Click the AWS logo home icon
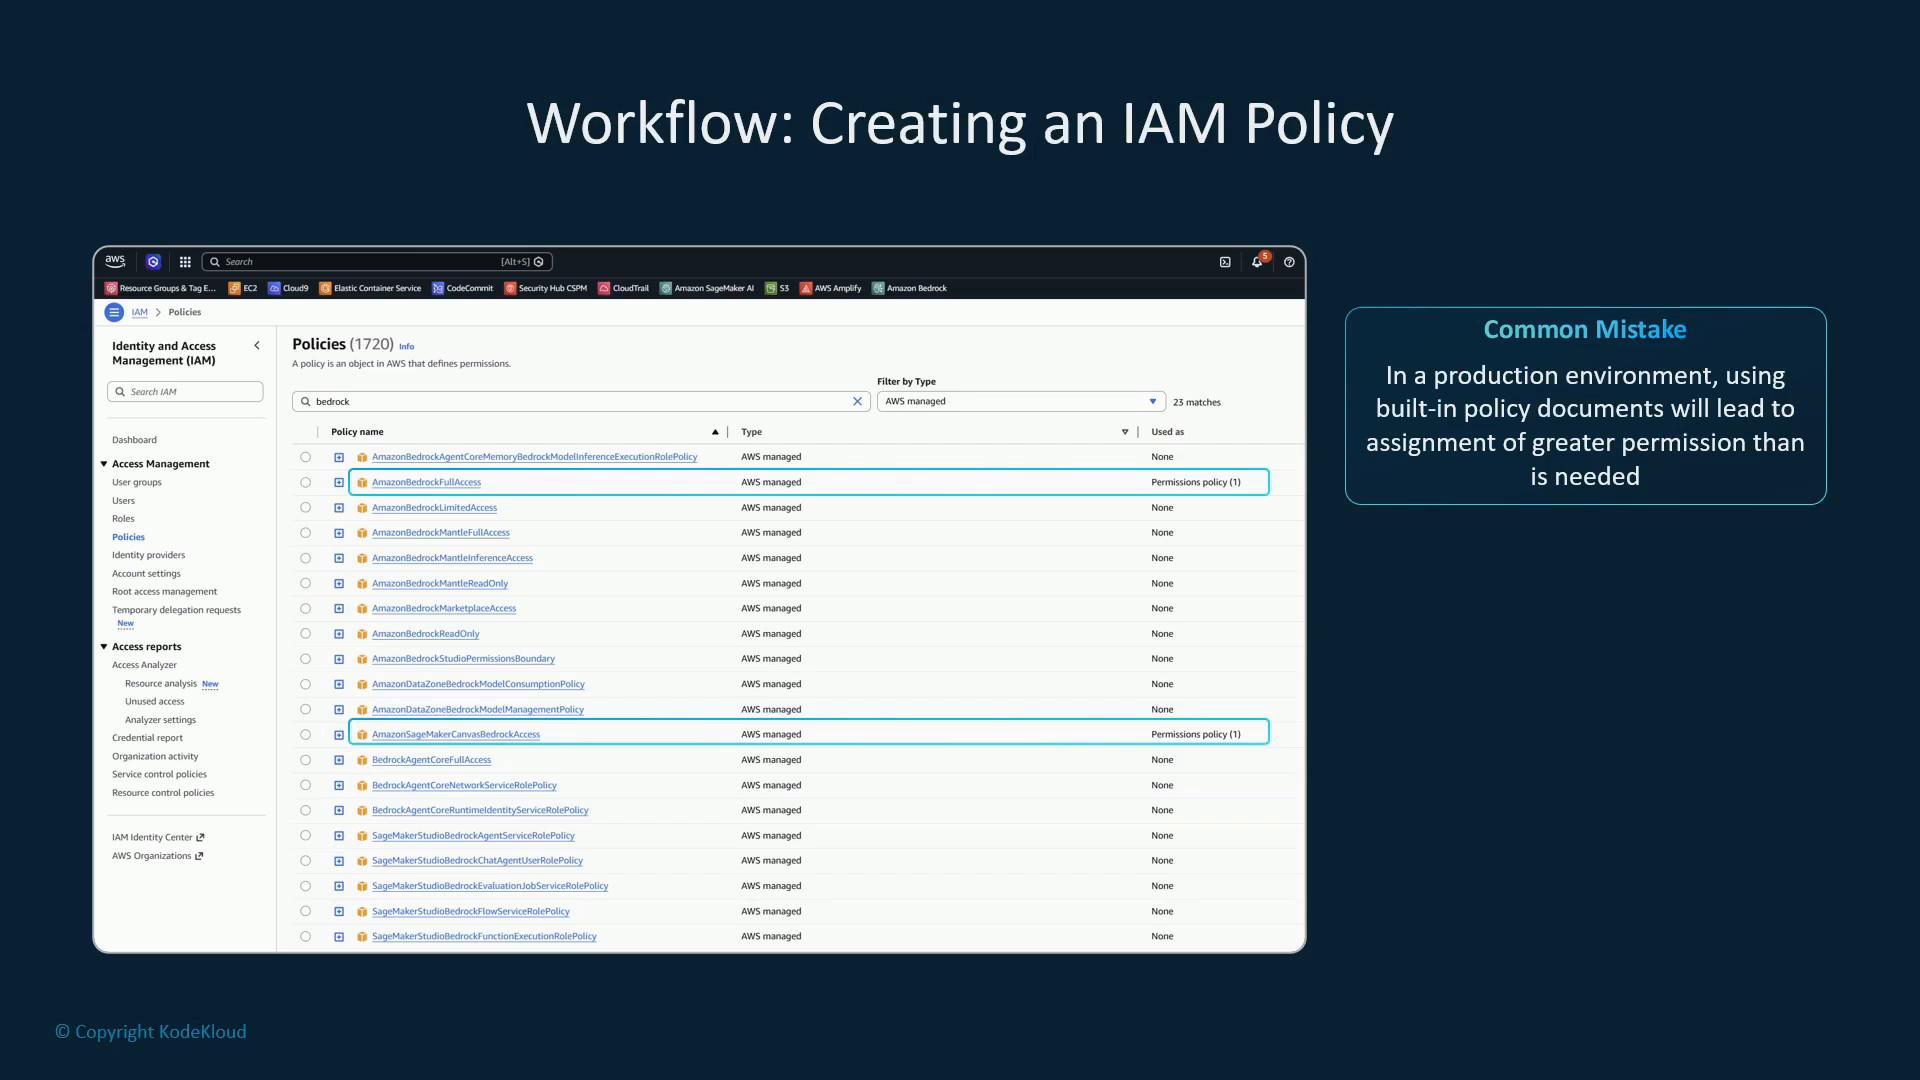This screenshot has height=1080, width=1920. click(x=115, y=261)
